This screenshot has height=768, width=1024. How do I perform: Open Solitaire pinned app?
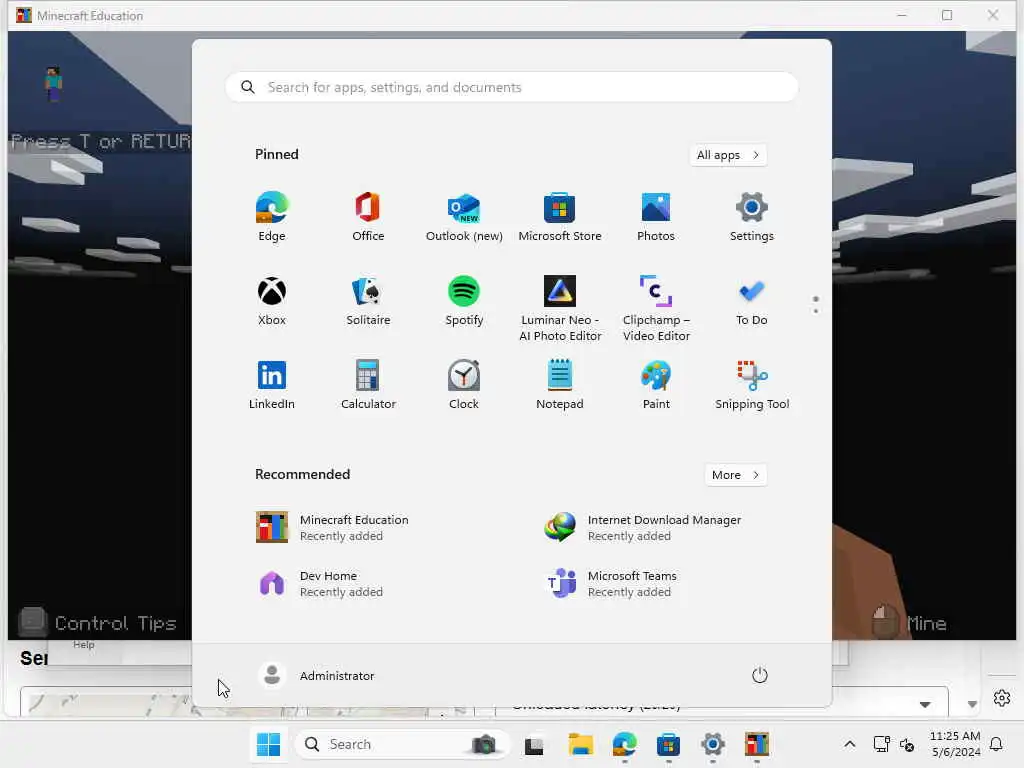[x=368, y=301]
